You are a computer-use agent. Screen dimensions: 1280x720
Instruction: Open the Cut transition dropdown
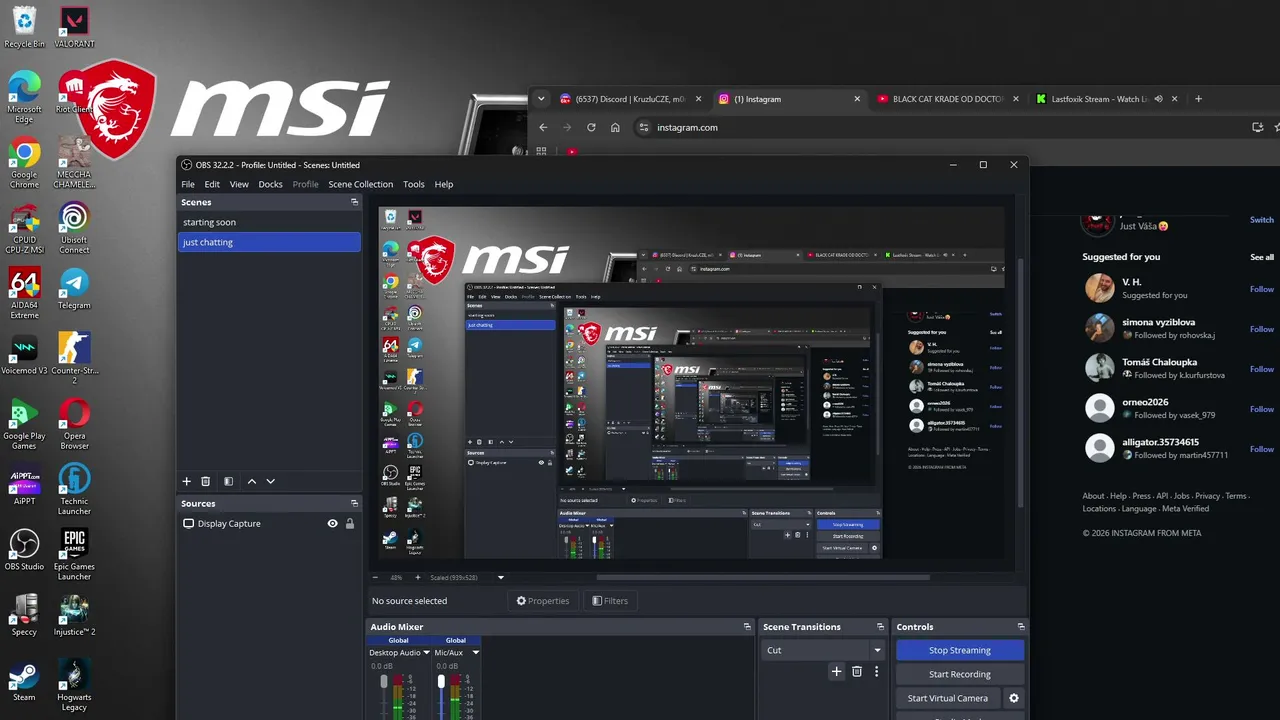[824, 650]
